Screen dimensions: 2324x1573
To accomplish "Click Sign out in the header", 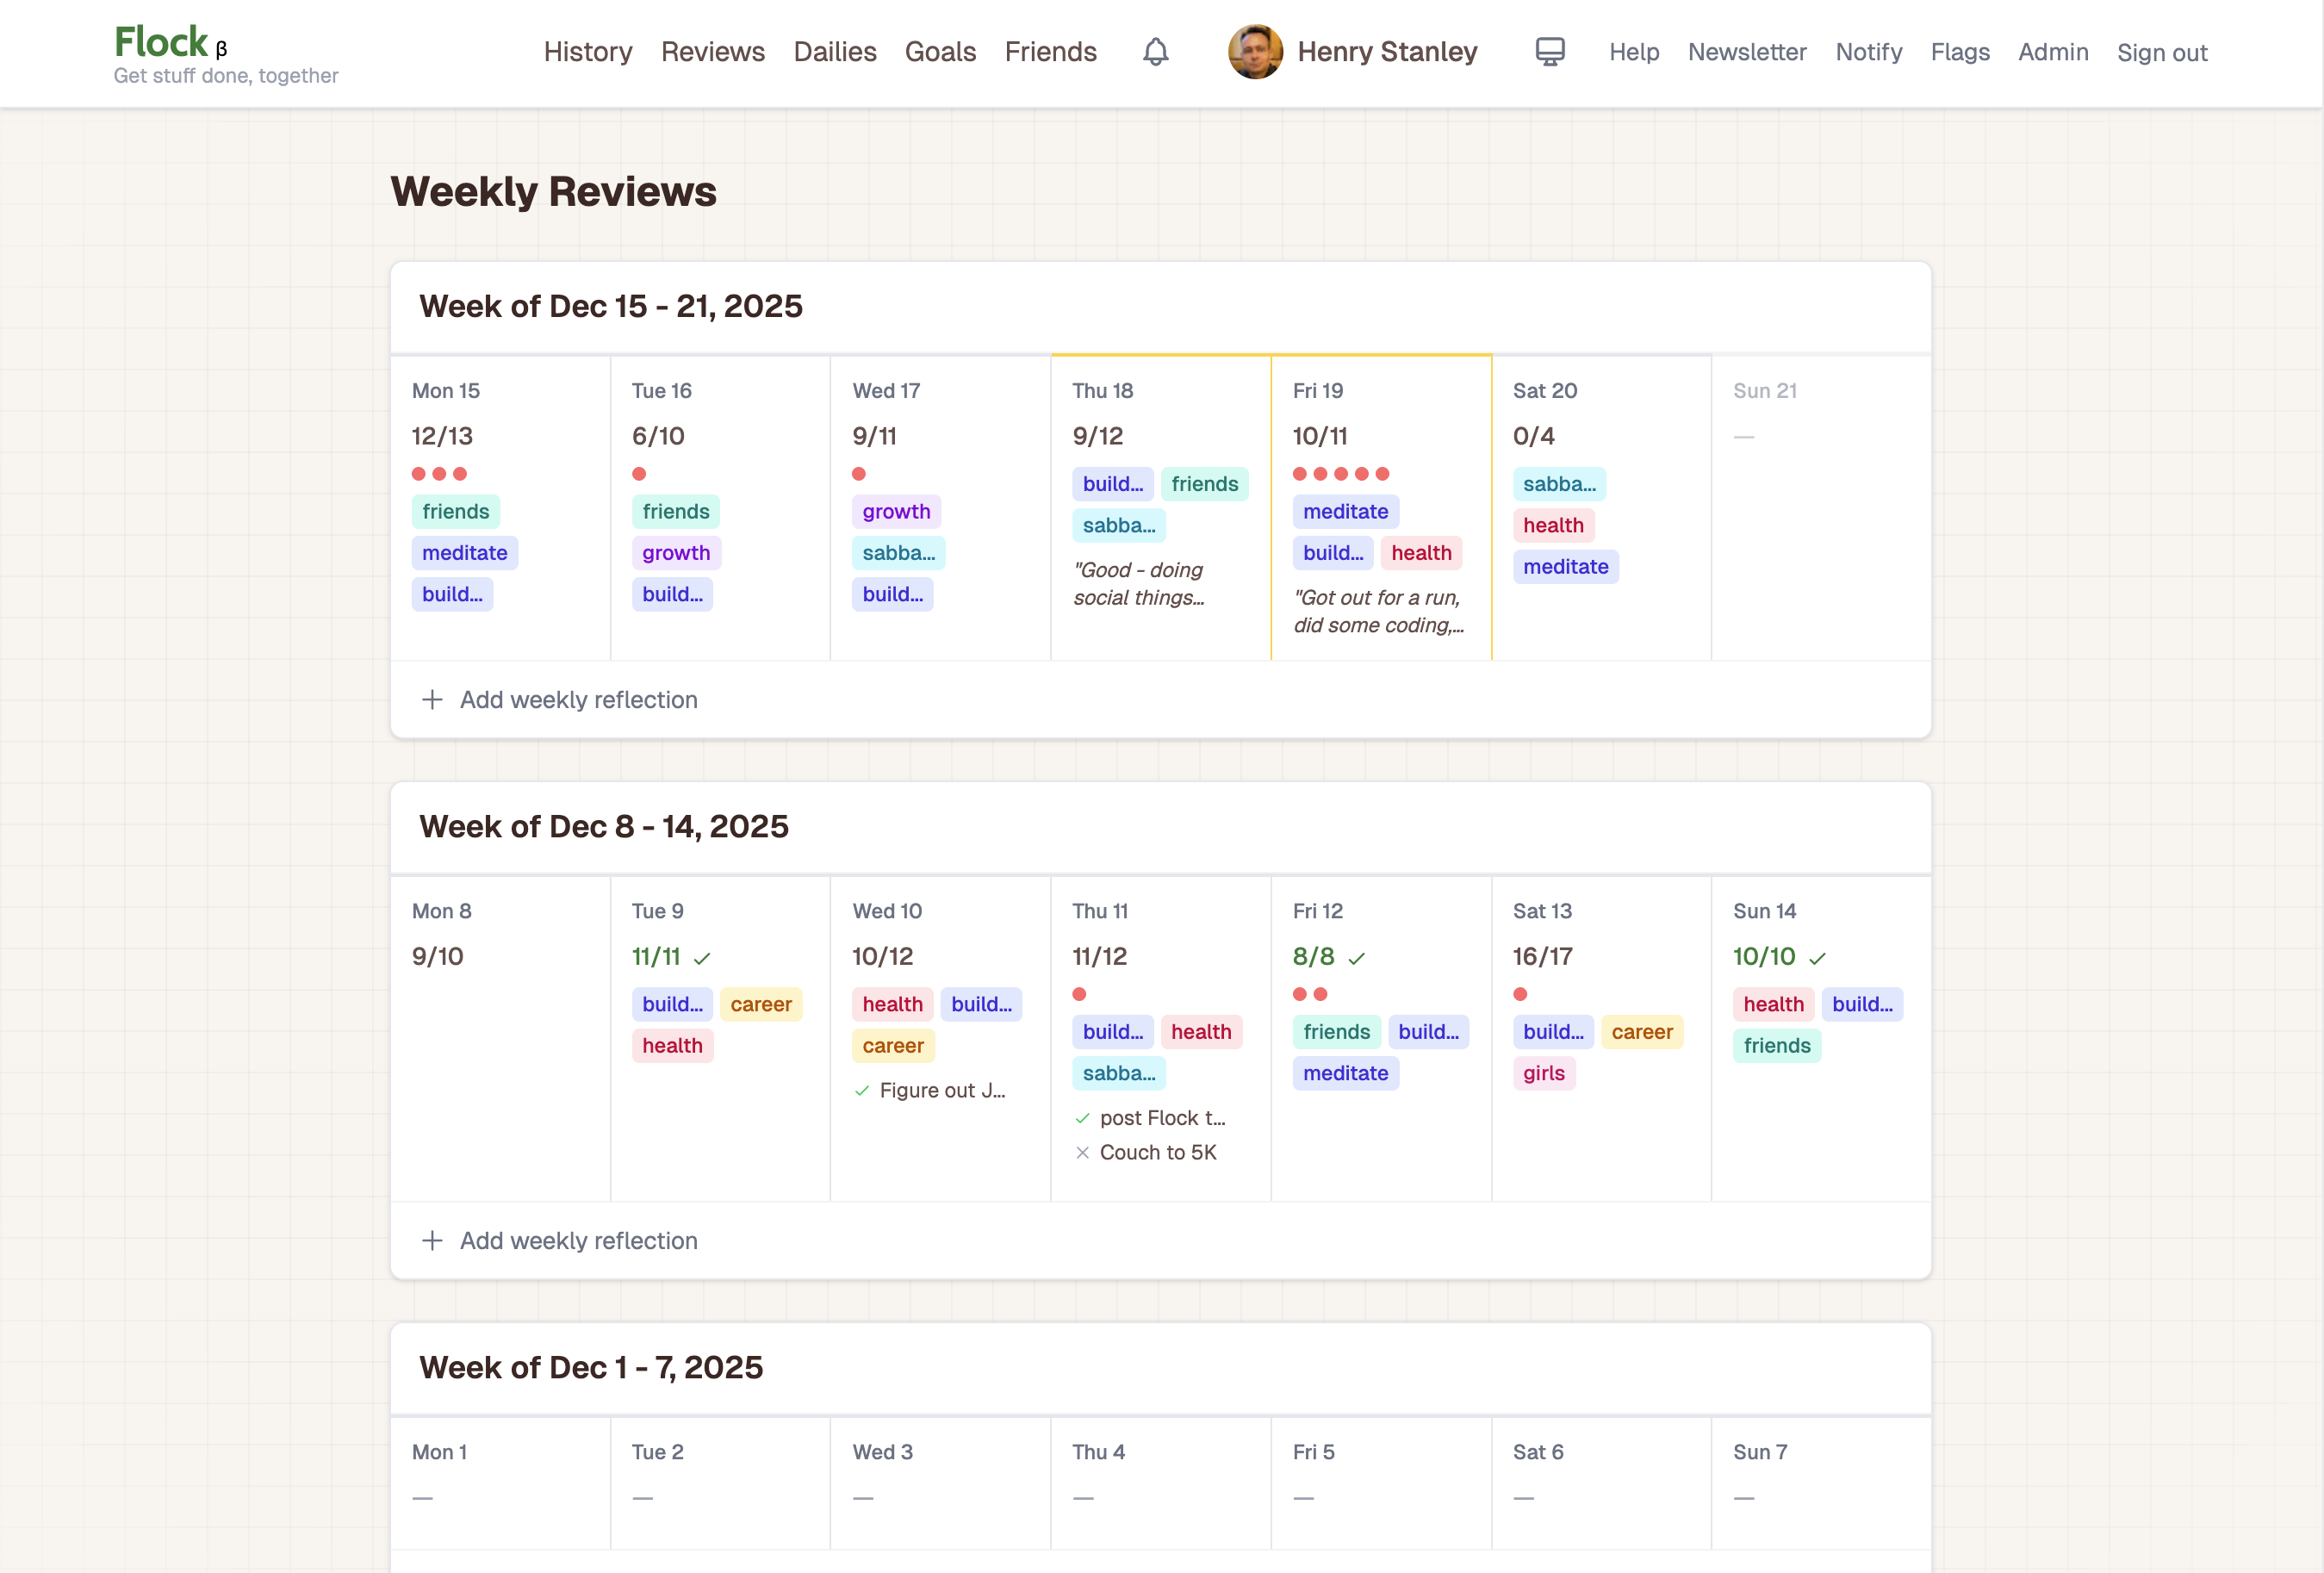I will [2162, 52].
